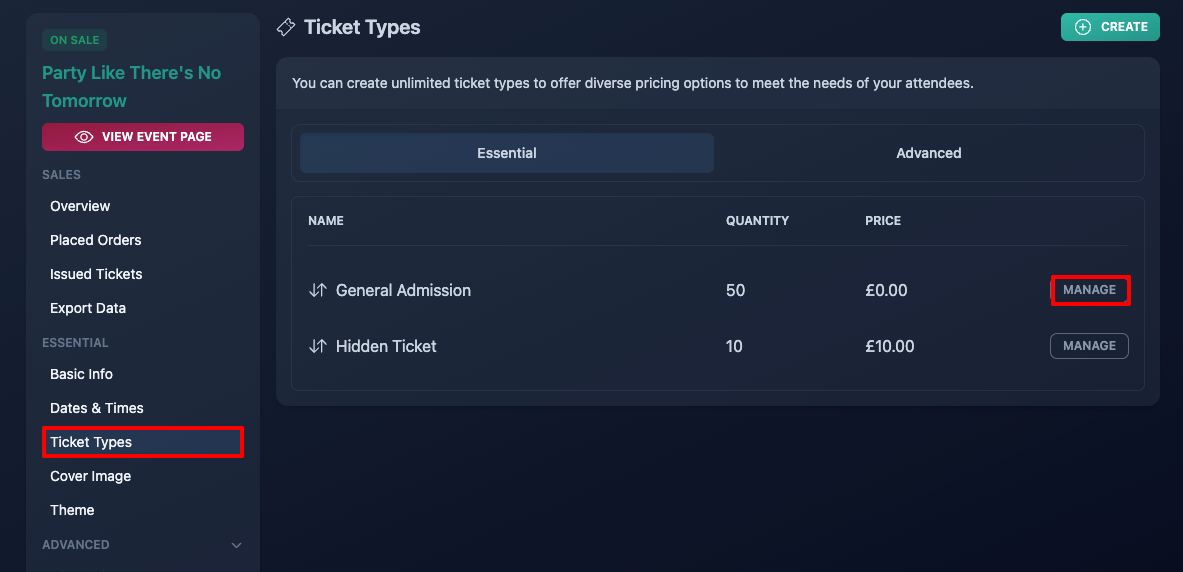Image resolution: width=1183 pixels, height=572 pixels.
Task: Select Ticket Types in the sidebar
Action: (143, 441)
